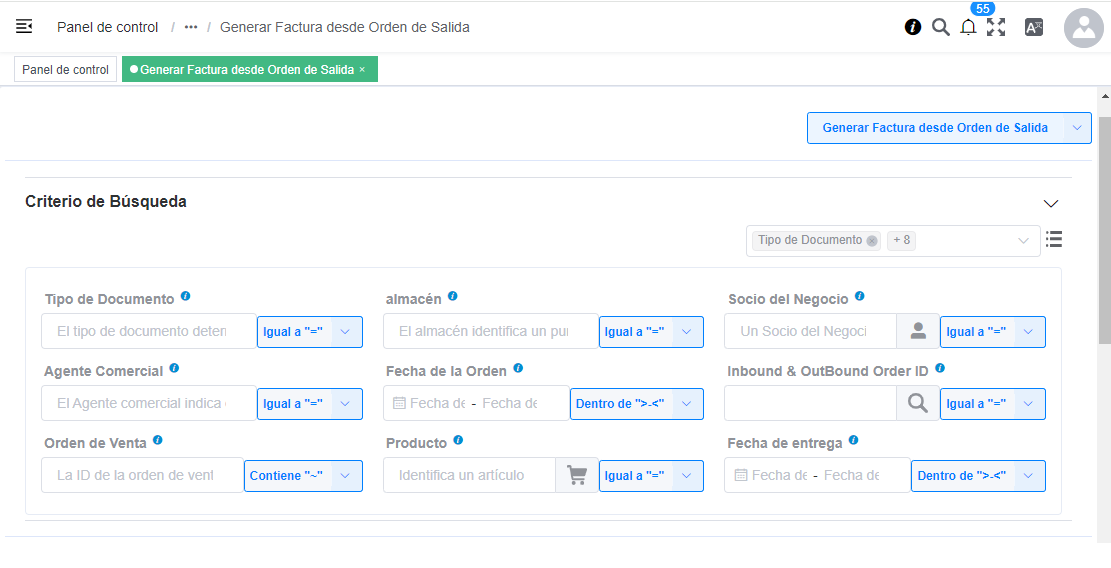The image size is (1111, 568).
Task: Expand the Generar Factura button dropdown arrow
Action: point(1077,128)
